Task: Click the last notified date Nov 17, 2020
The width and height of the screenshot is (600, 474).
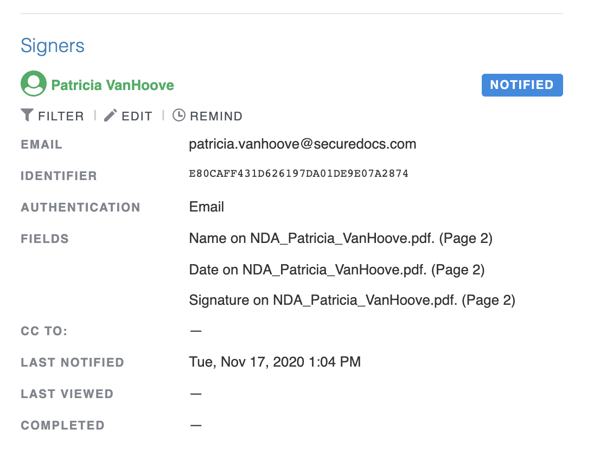Action: pyautogui.click(x=275, y=362)
